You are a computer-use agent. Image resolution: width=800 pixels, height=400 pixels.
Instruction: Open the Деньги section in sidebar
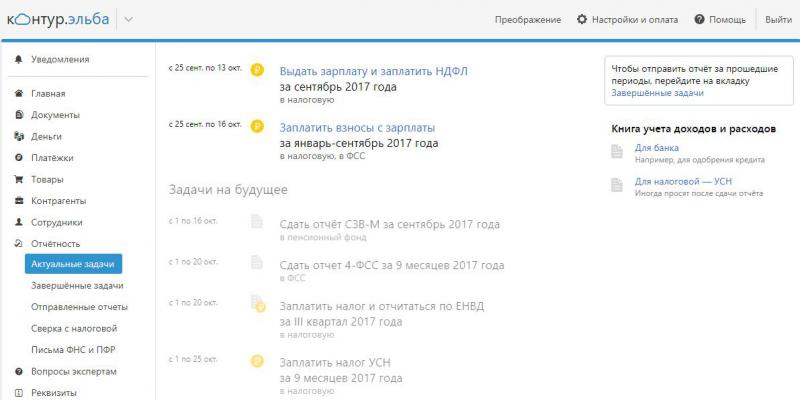pos(46,137)
